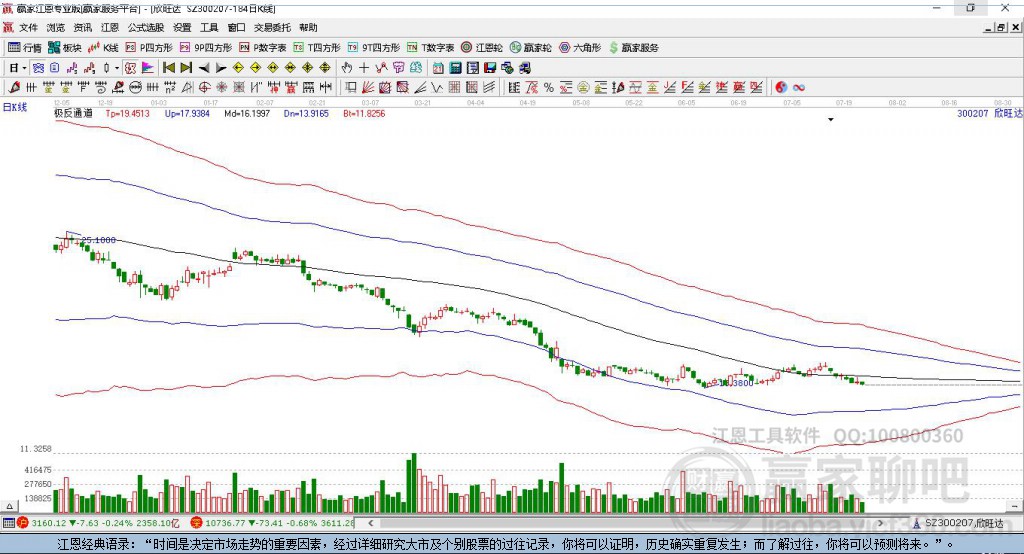Select the hand pan tool

[347, 68]
